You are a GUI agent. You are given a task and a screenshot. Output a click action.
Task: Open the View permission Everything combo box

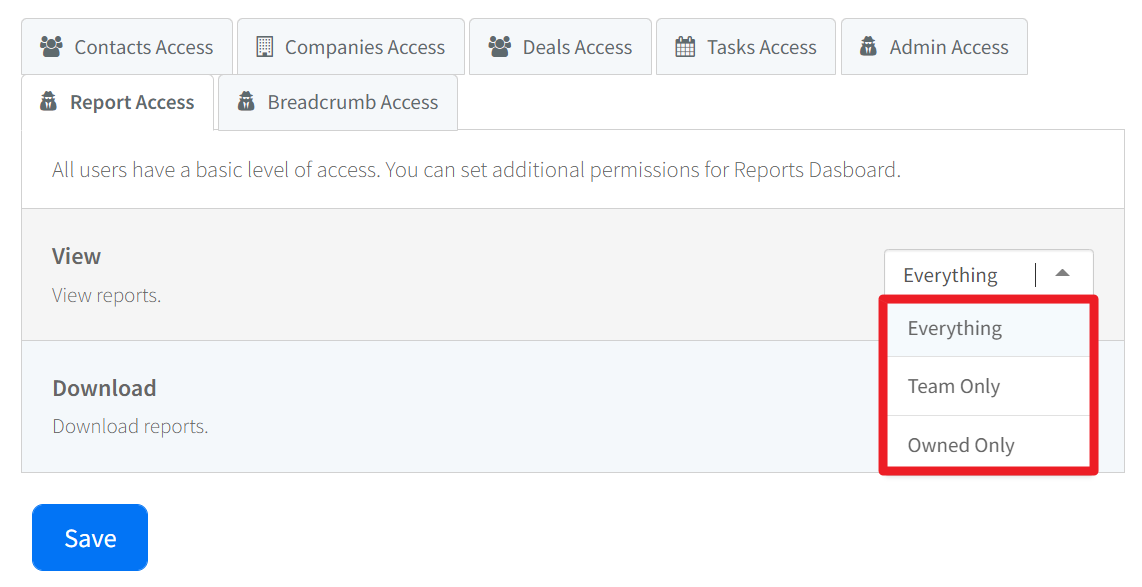click(x=950, y=274)
